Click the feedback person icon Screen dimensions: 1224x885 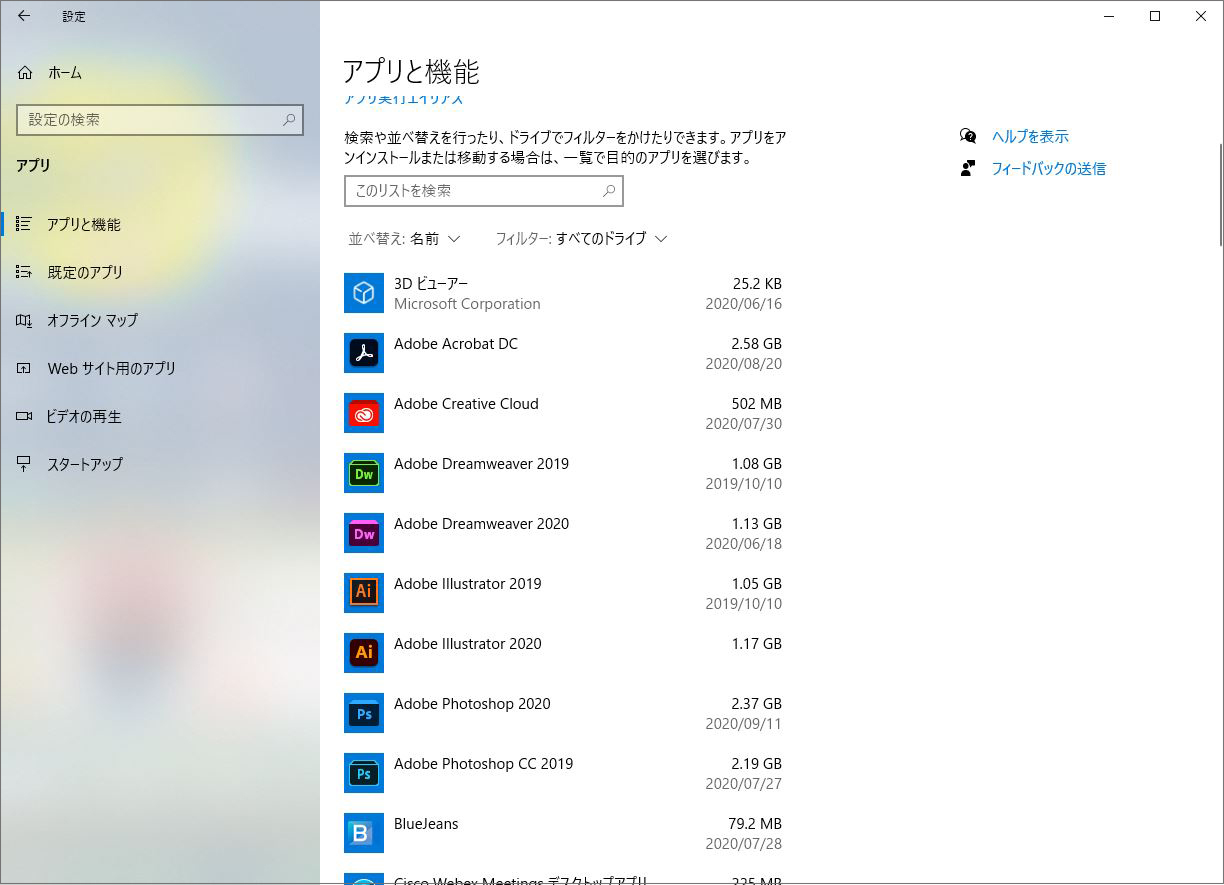coord(967,168)
